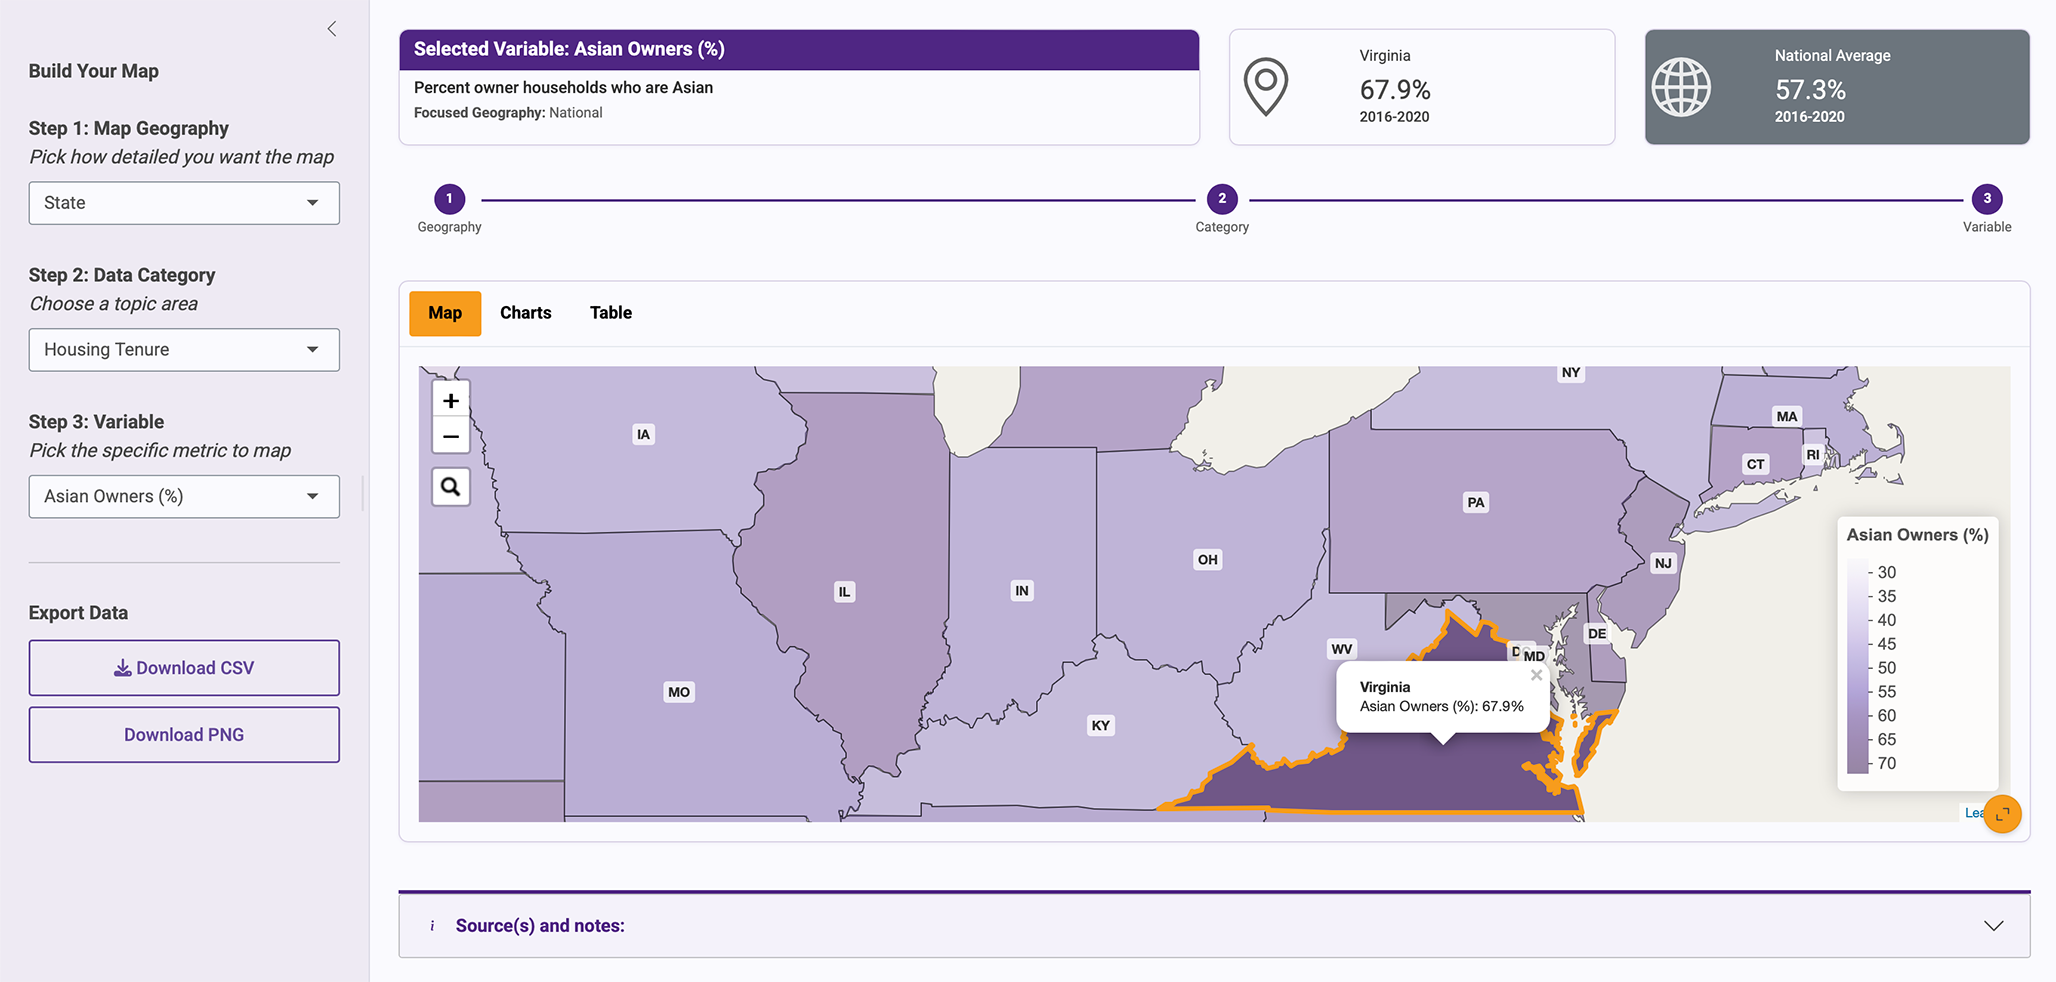Select the RI state label on map
This screenshot has width=2056, height=982.
pyautogui.click(x=1813, y=454)
